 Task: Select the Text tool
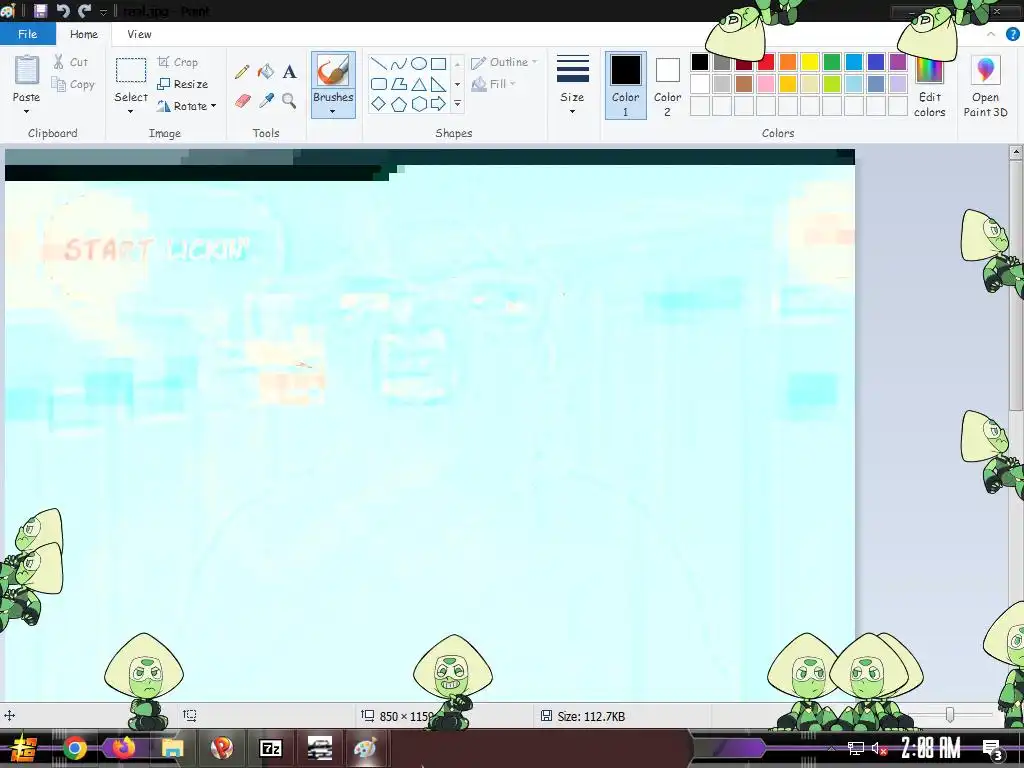pos(289,71)
